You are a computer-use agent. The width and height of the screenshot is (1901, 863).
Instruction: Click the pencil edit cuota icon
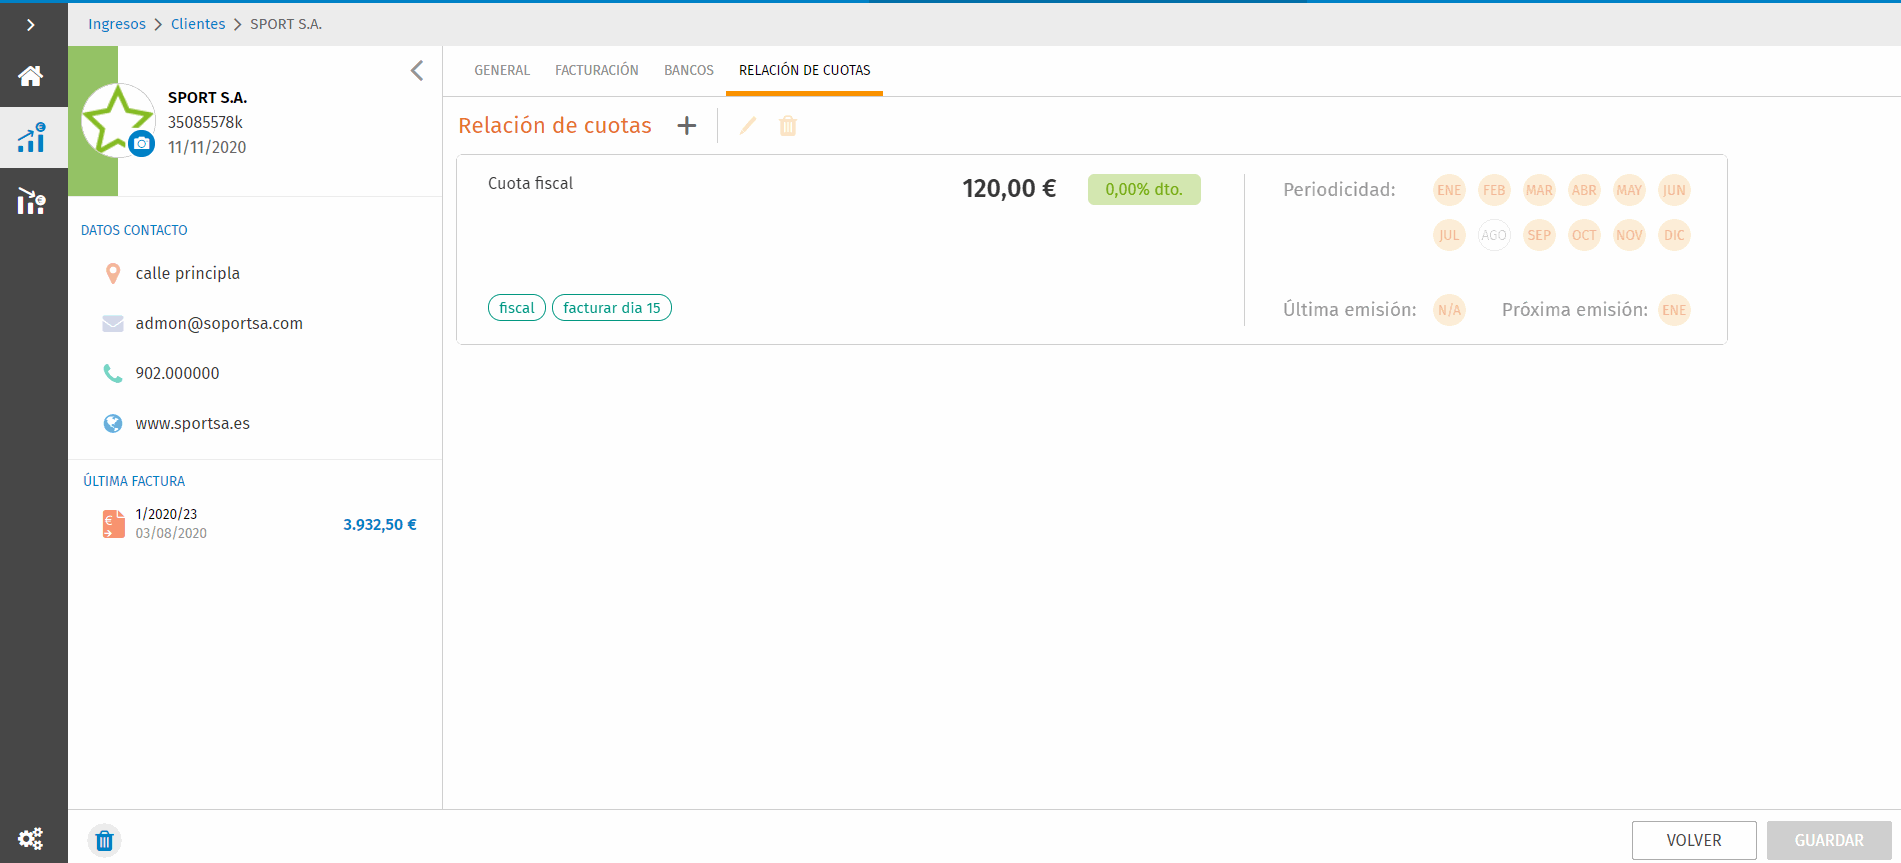748,126
